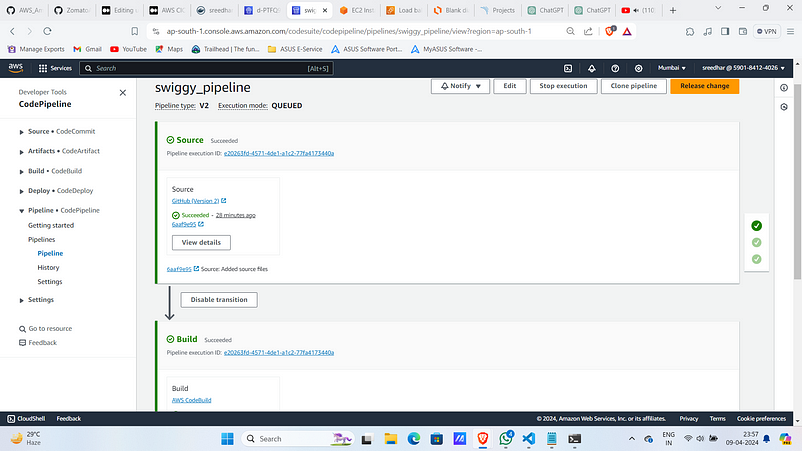Open terminal app from taskbar
This screenshot has width=802, height=451.
point(574,439)
